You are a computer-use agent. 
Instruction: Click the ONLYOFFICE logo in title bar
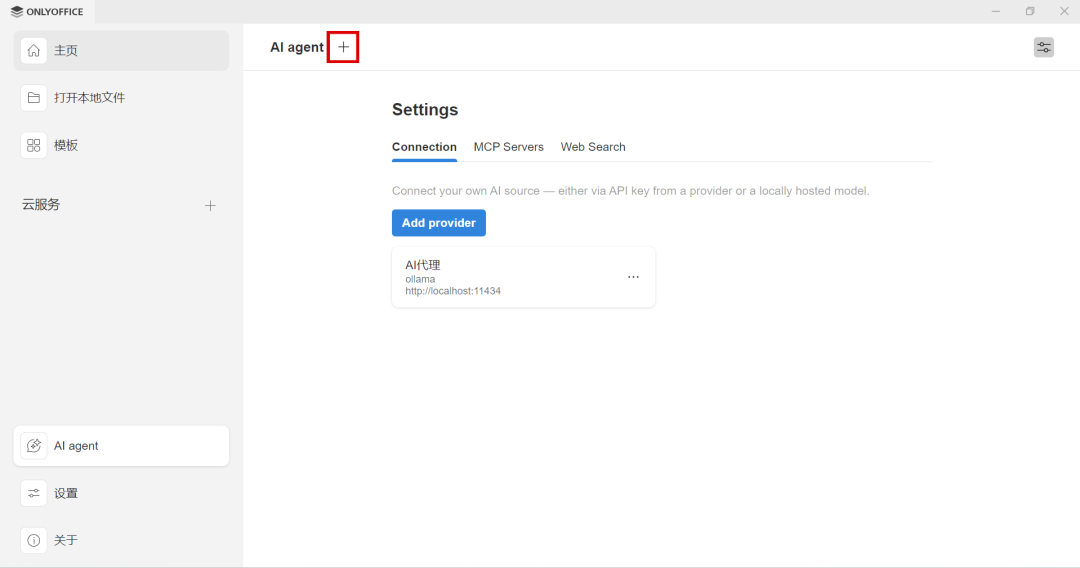click(47, 12)
